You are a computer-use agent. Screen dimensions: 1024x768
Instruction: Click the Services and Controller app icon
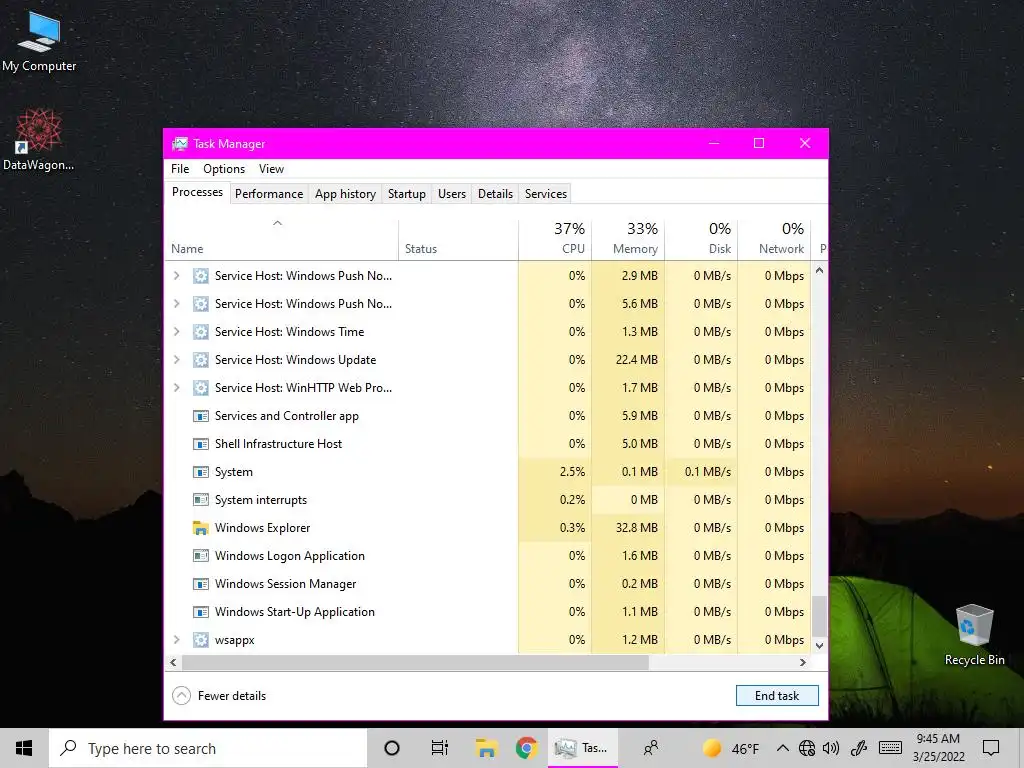click(x=200, y=416)
